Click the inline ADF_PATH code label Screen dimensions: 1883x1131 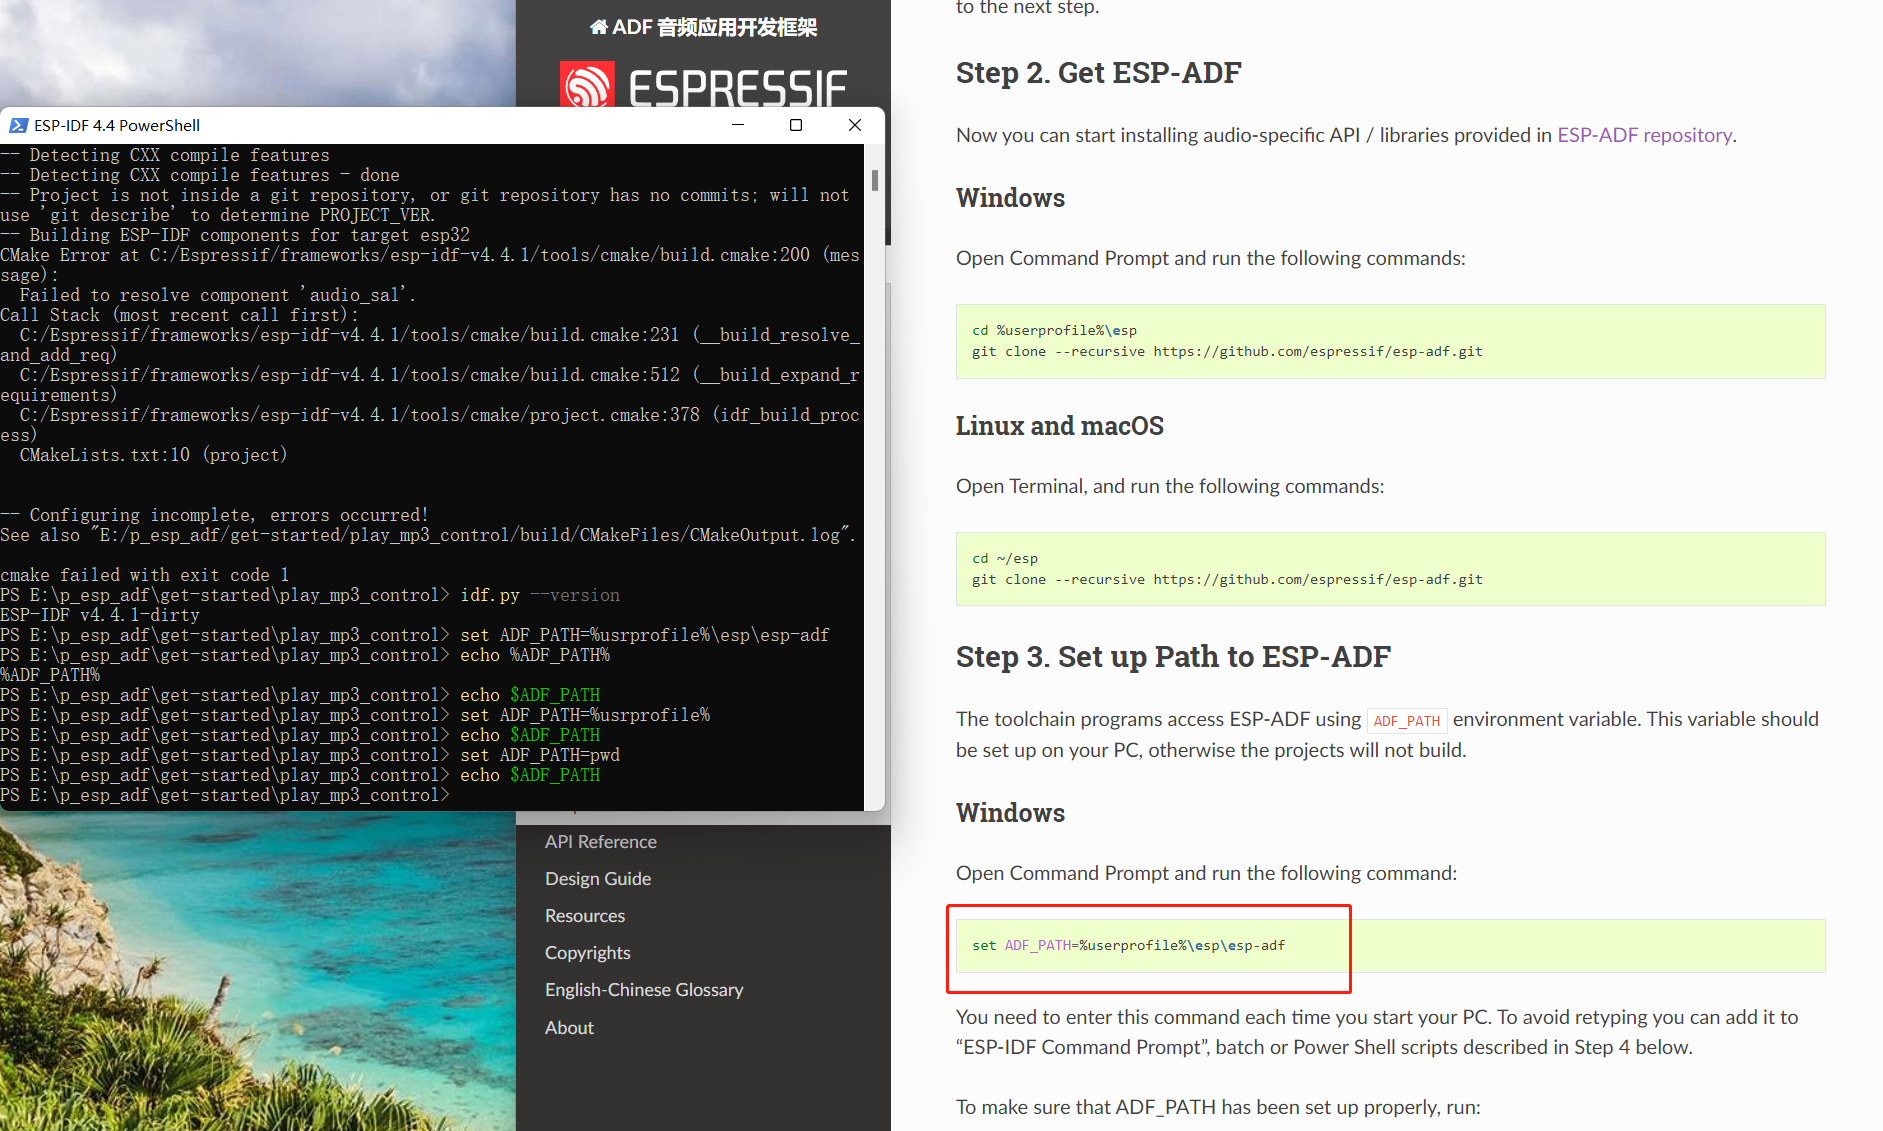(x=1406, y=720)
